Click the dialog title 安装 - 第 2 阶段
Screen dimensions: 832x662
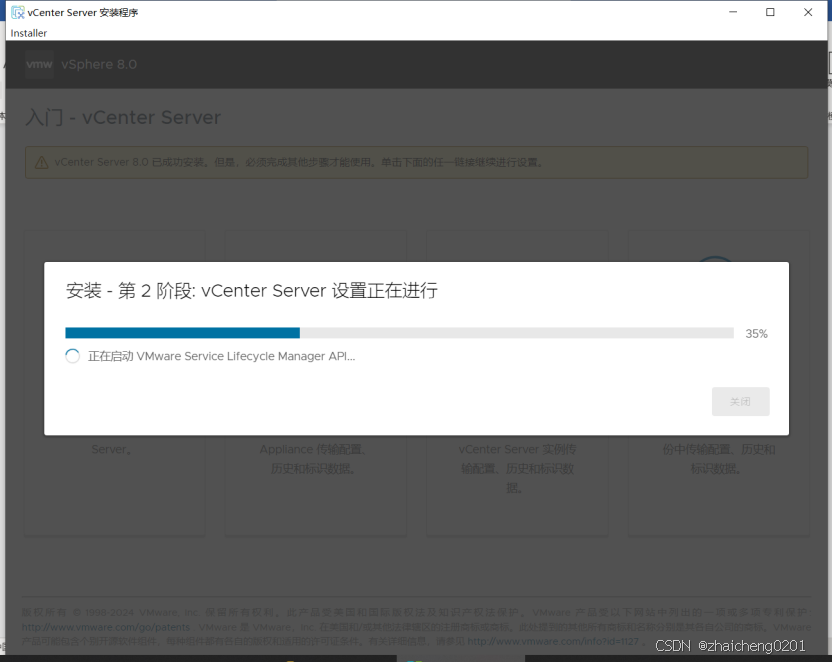pyautogui.click(x=252, y=291)
